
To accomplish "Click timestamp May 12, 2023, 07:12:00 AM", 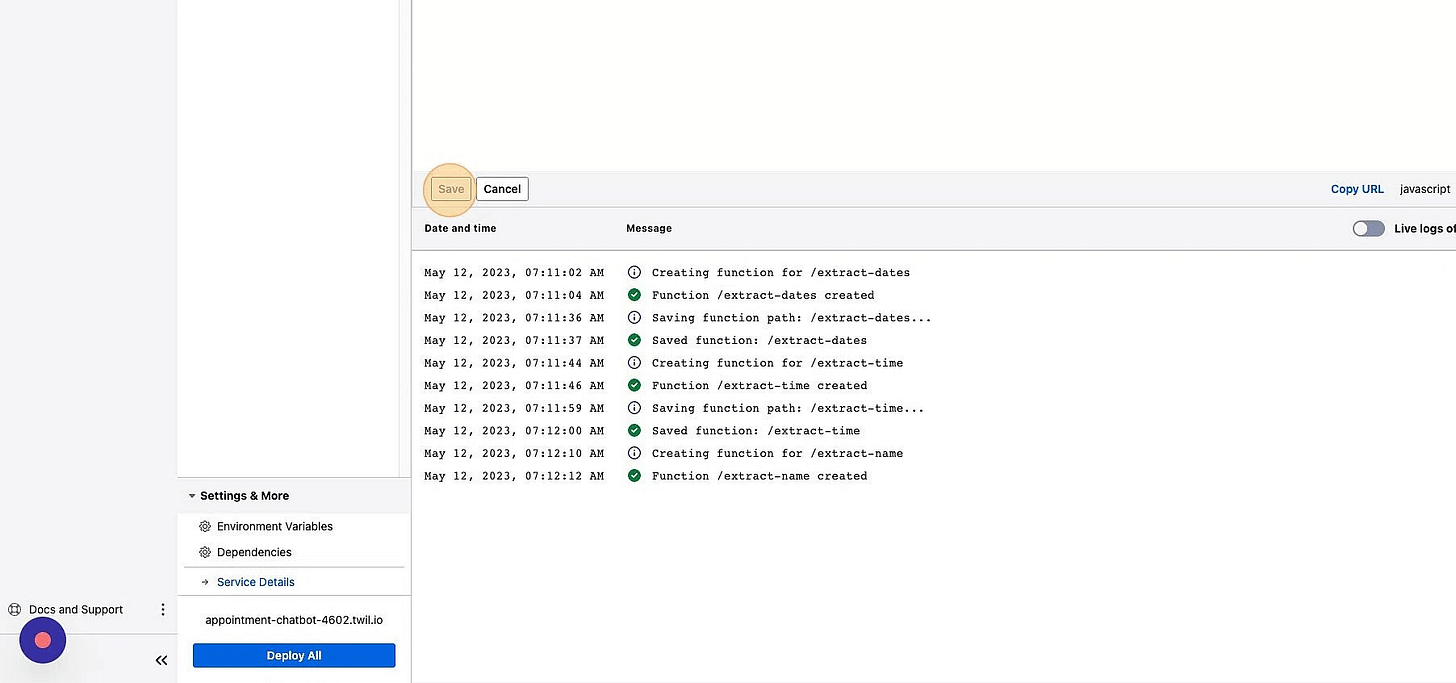I will coord(514,430).
